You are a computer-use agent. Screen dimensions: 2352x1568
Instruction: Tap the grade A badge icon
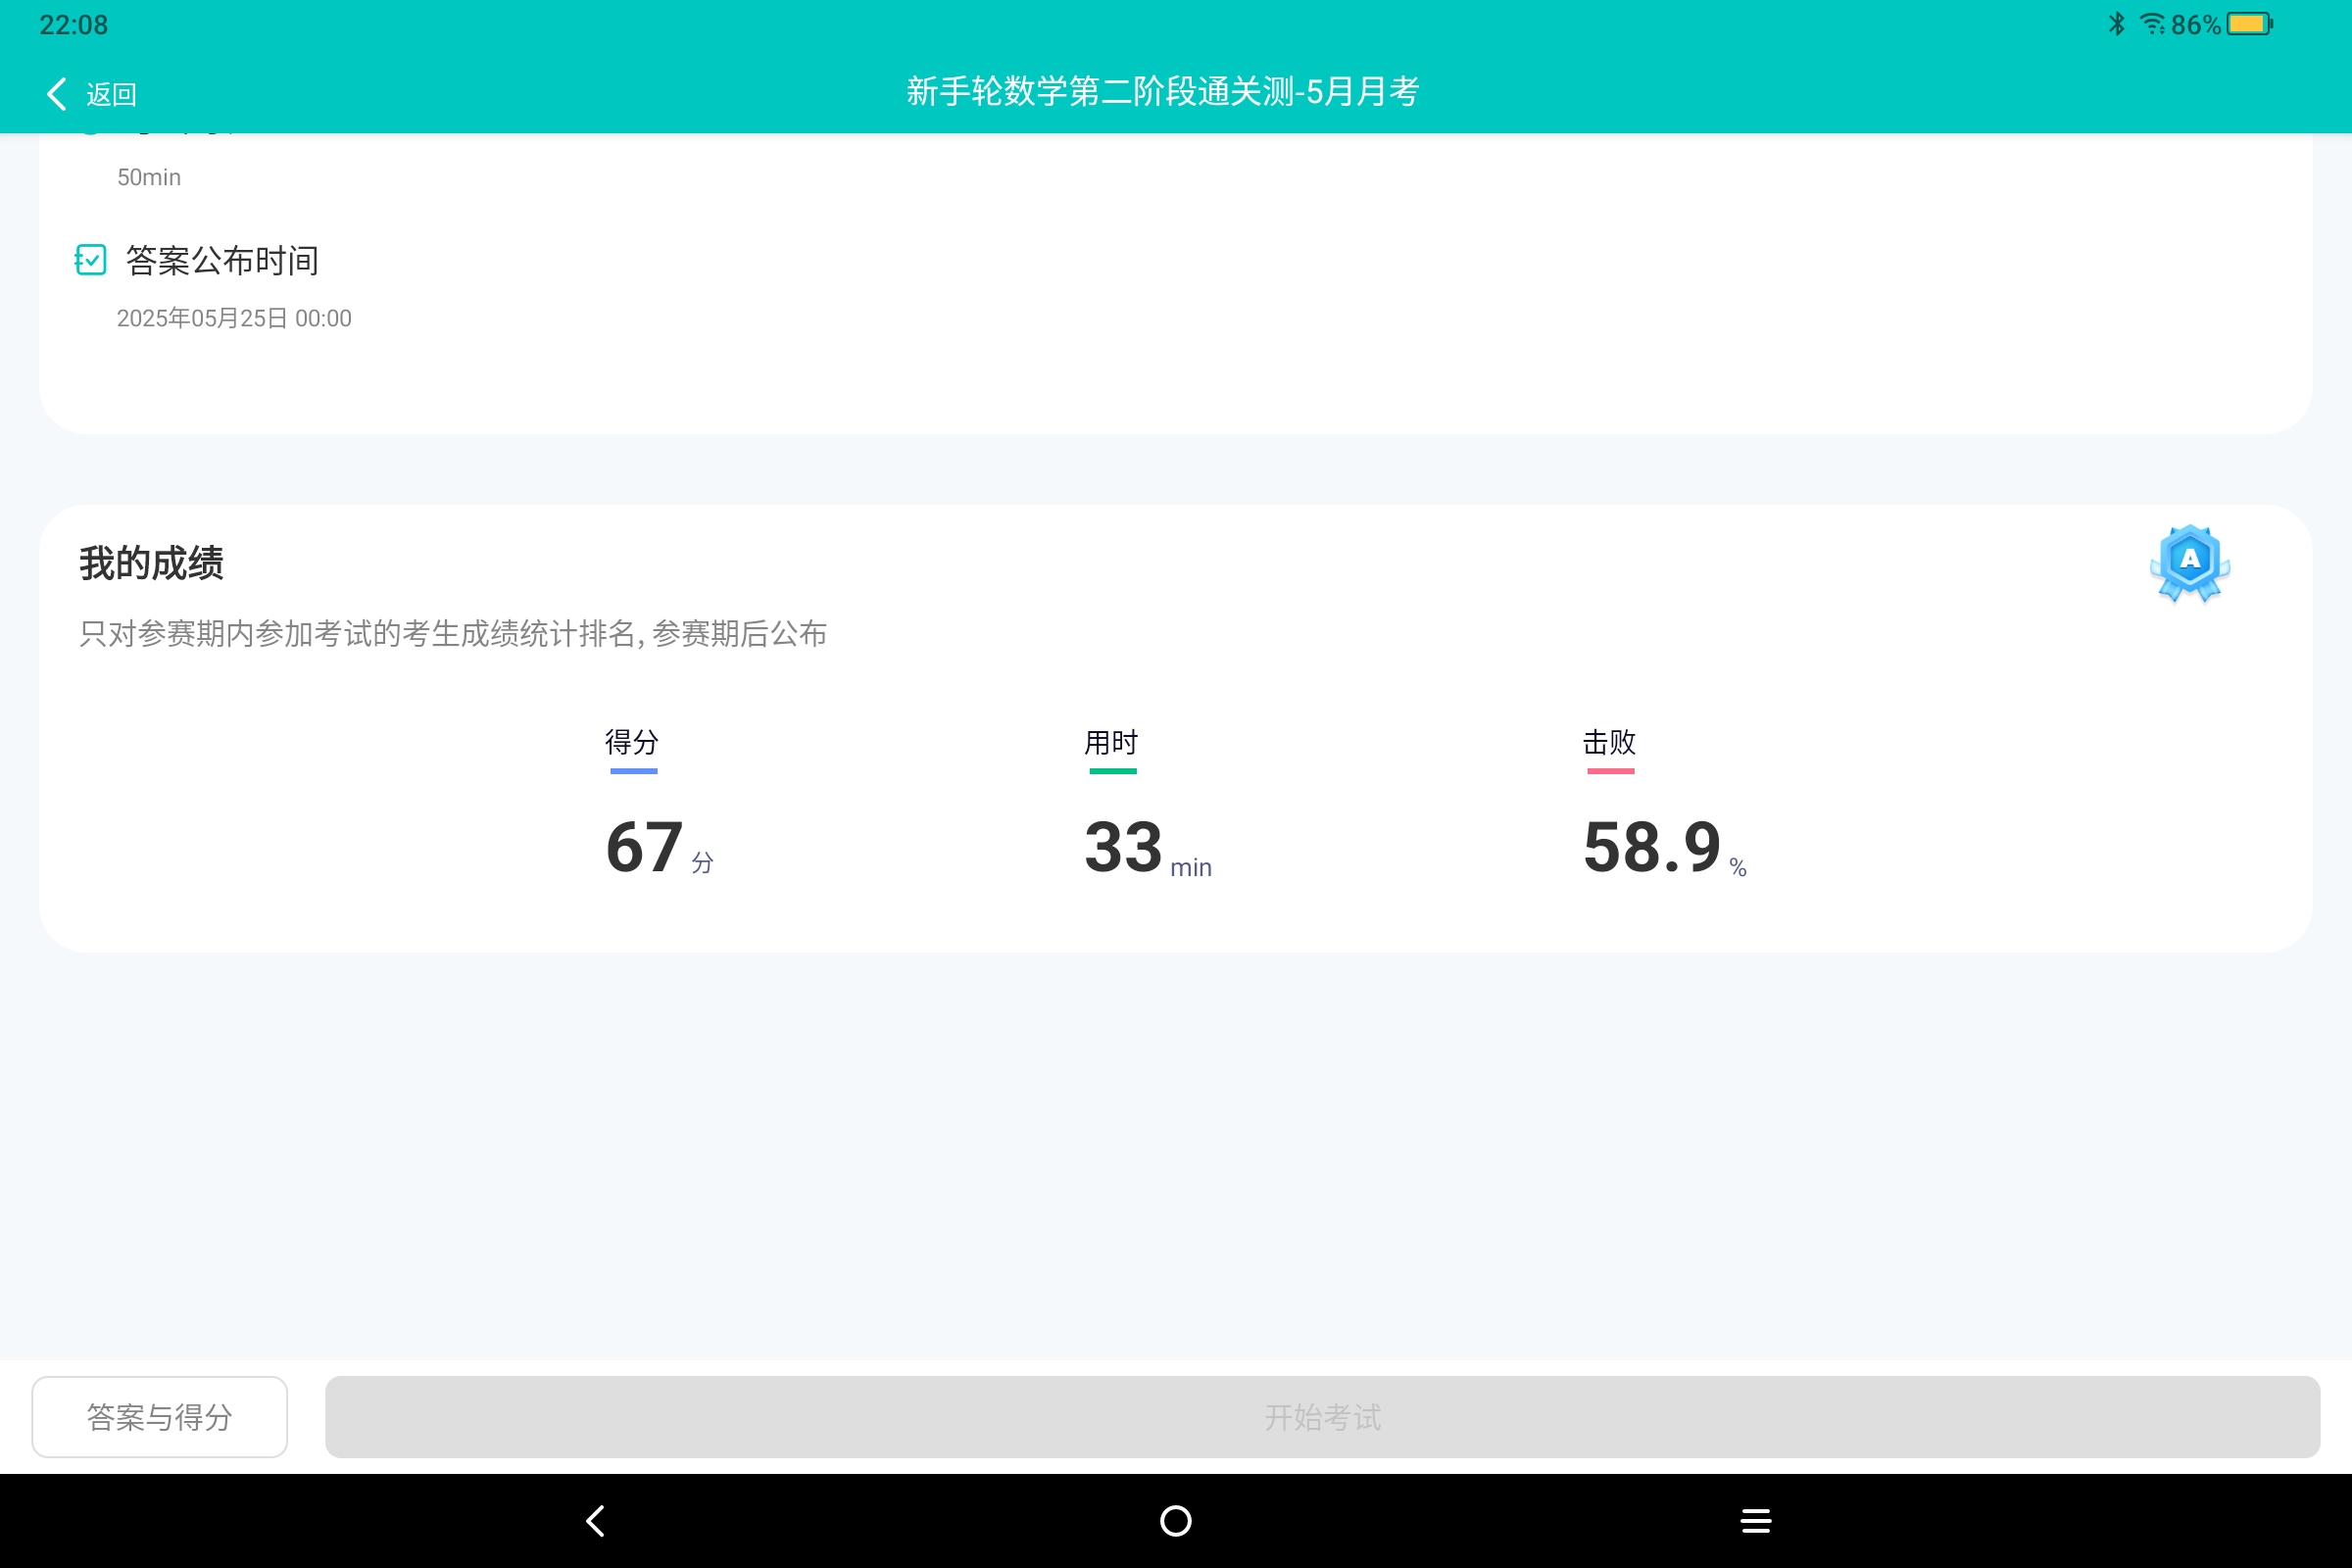pos(2189,563)
